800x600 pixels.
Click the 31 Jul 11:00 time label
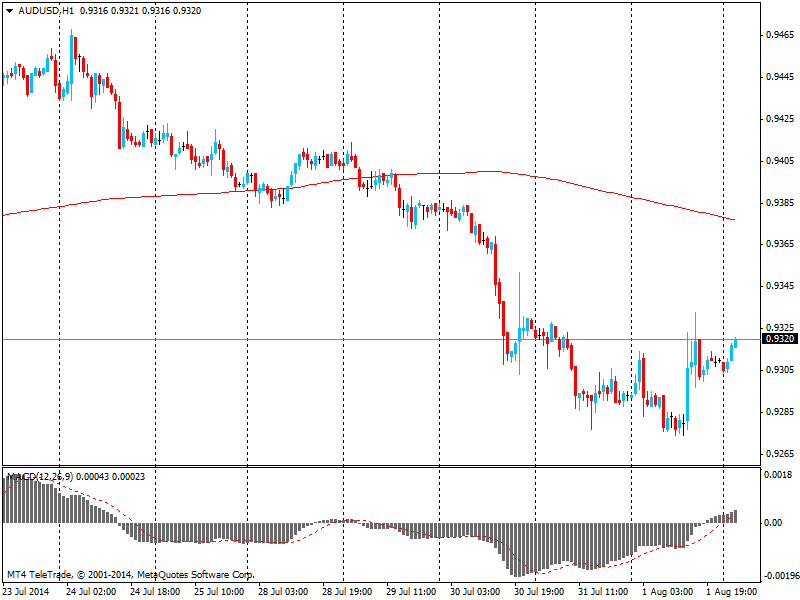click(x=603, y=592)
